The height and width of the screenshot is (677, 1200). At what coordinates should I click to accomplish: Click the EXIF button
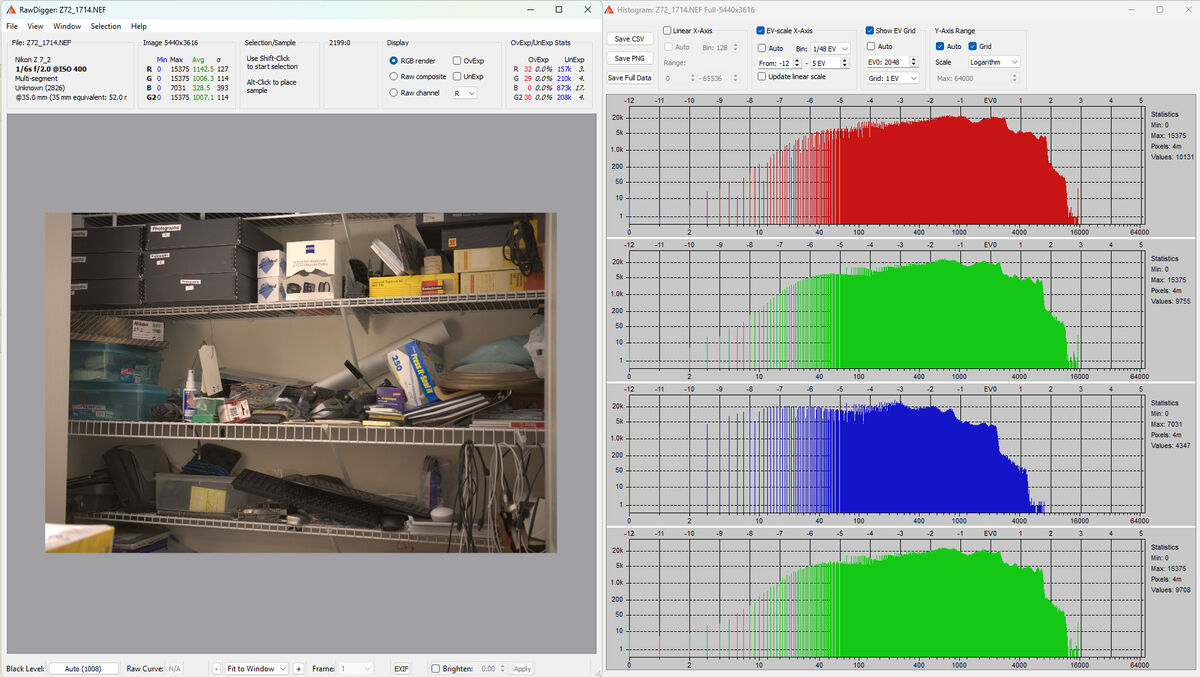click(401, 668)
